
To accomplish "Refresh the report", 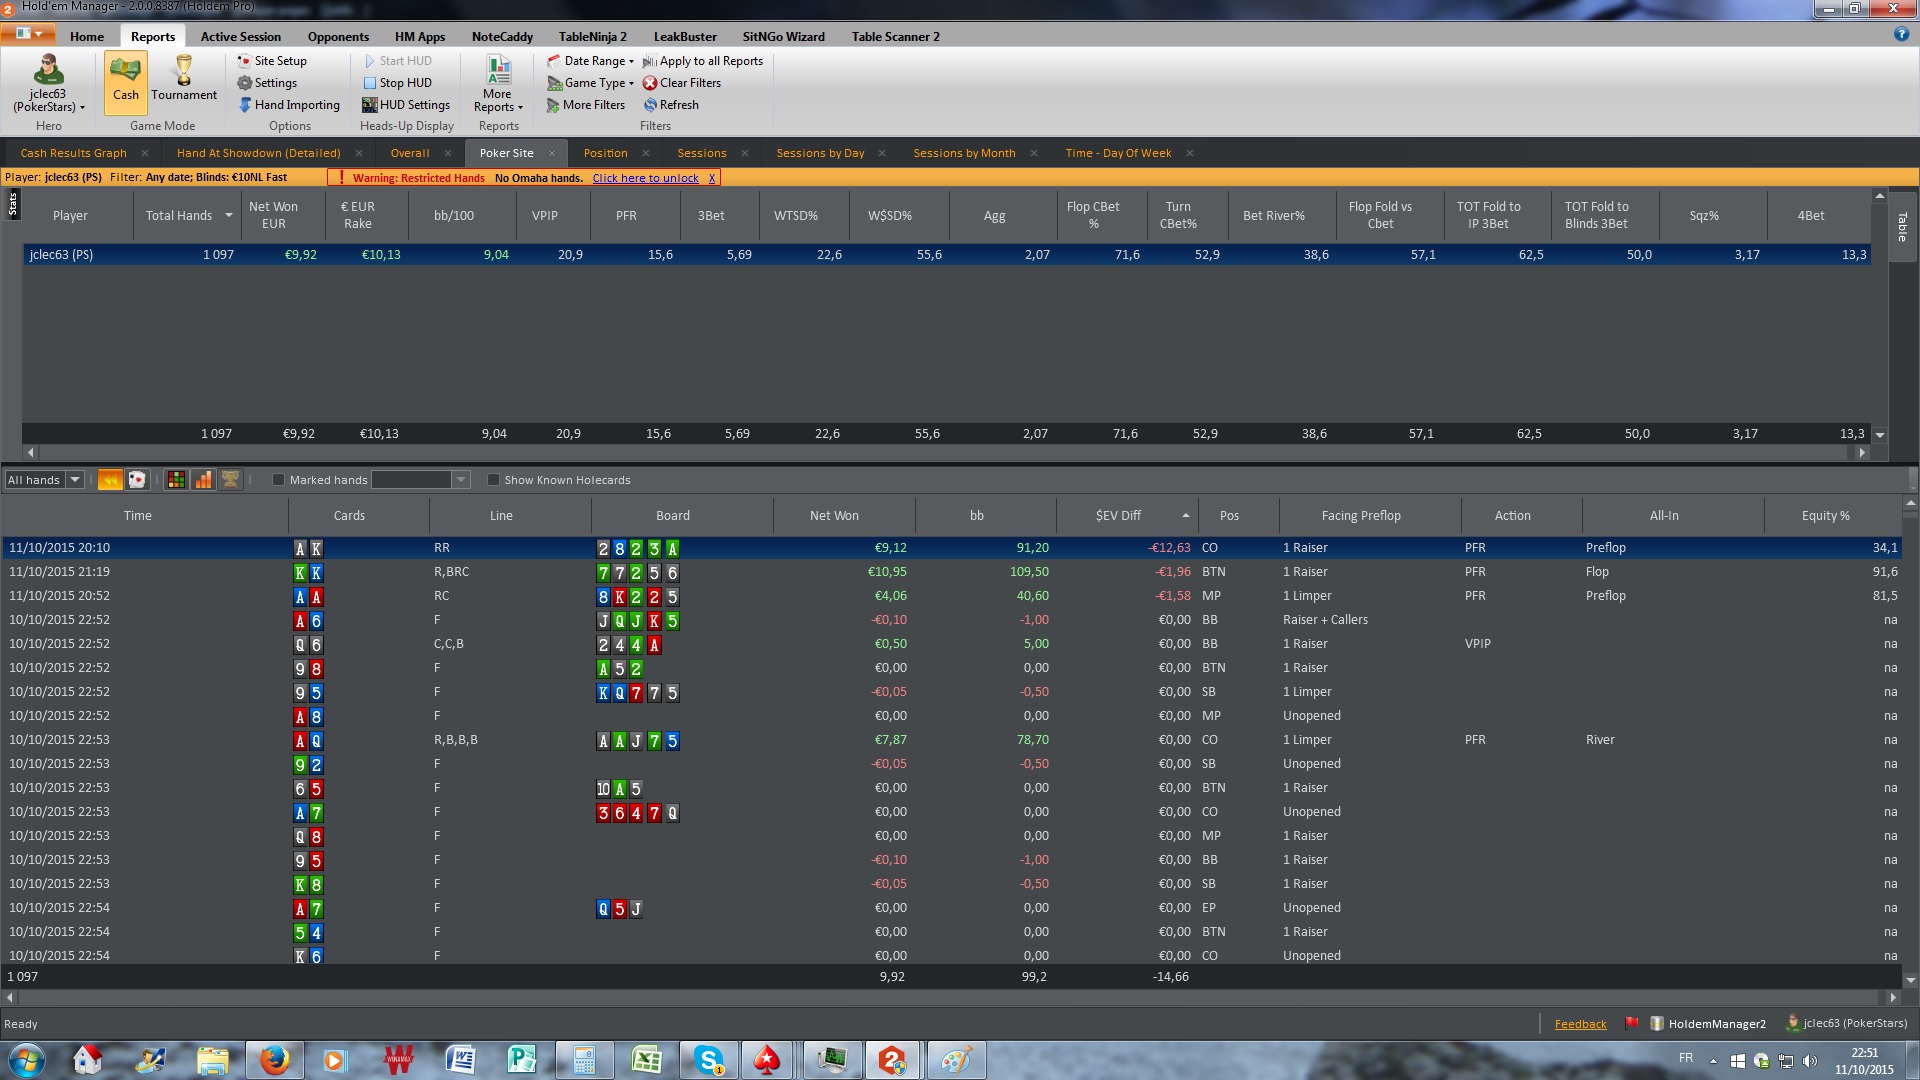I will coord(671,105).
